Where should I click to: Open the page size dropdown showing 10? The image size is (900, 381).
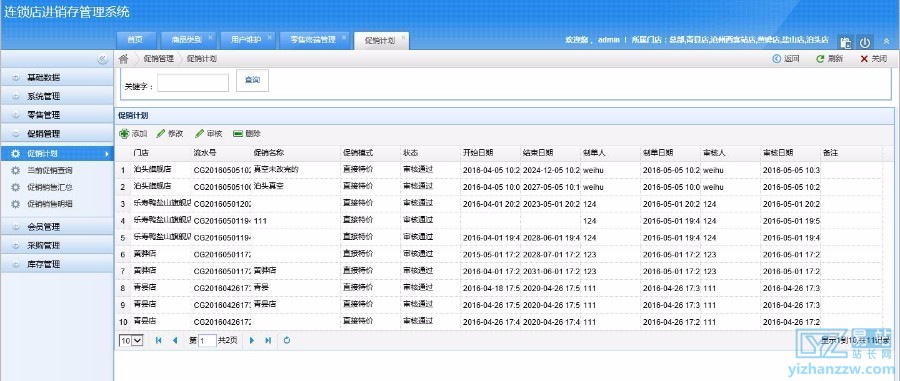[x=131, y=340]
